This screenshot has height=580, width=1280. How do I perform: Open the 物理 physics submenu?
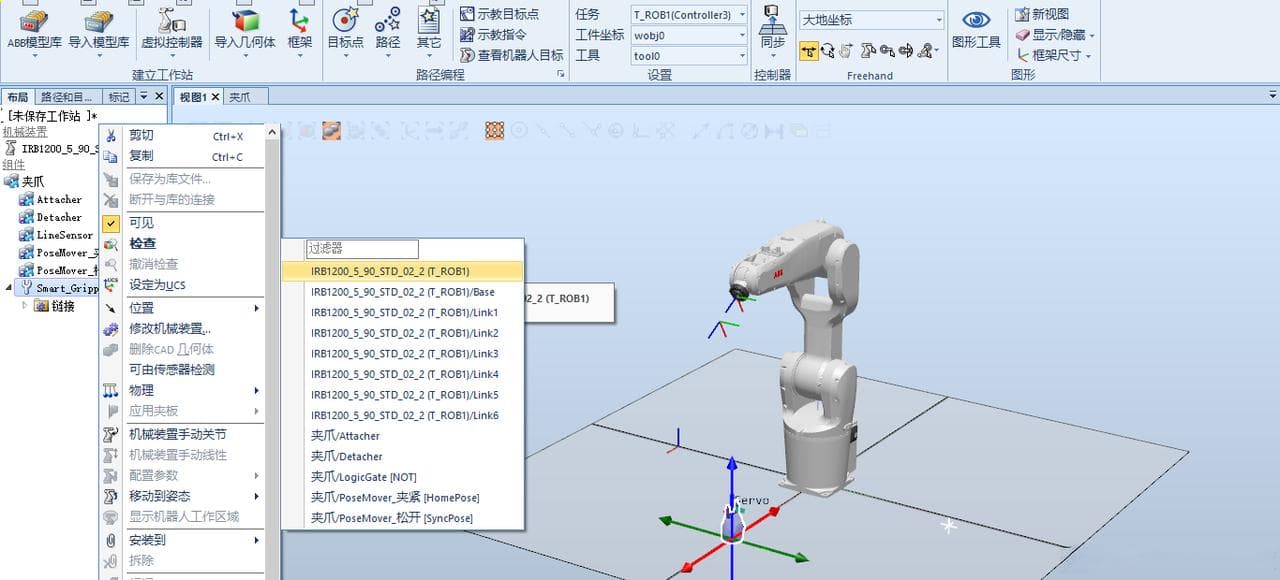point(182,390)
